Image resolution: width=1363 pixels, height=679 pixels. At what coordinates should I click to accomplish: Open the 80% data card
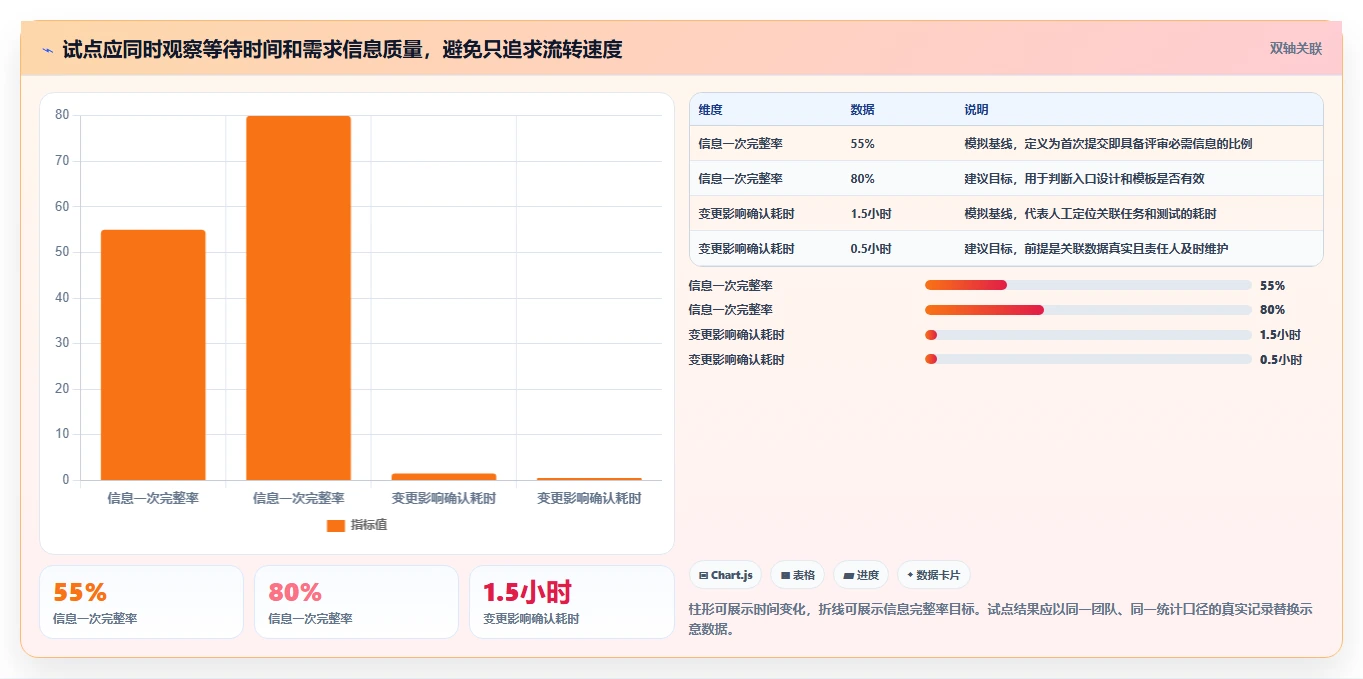[x=356, y=602]
